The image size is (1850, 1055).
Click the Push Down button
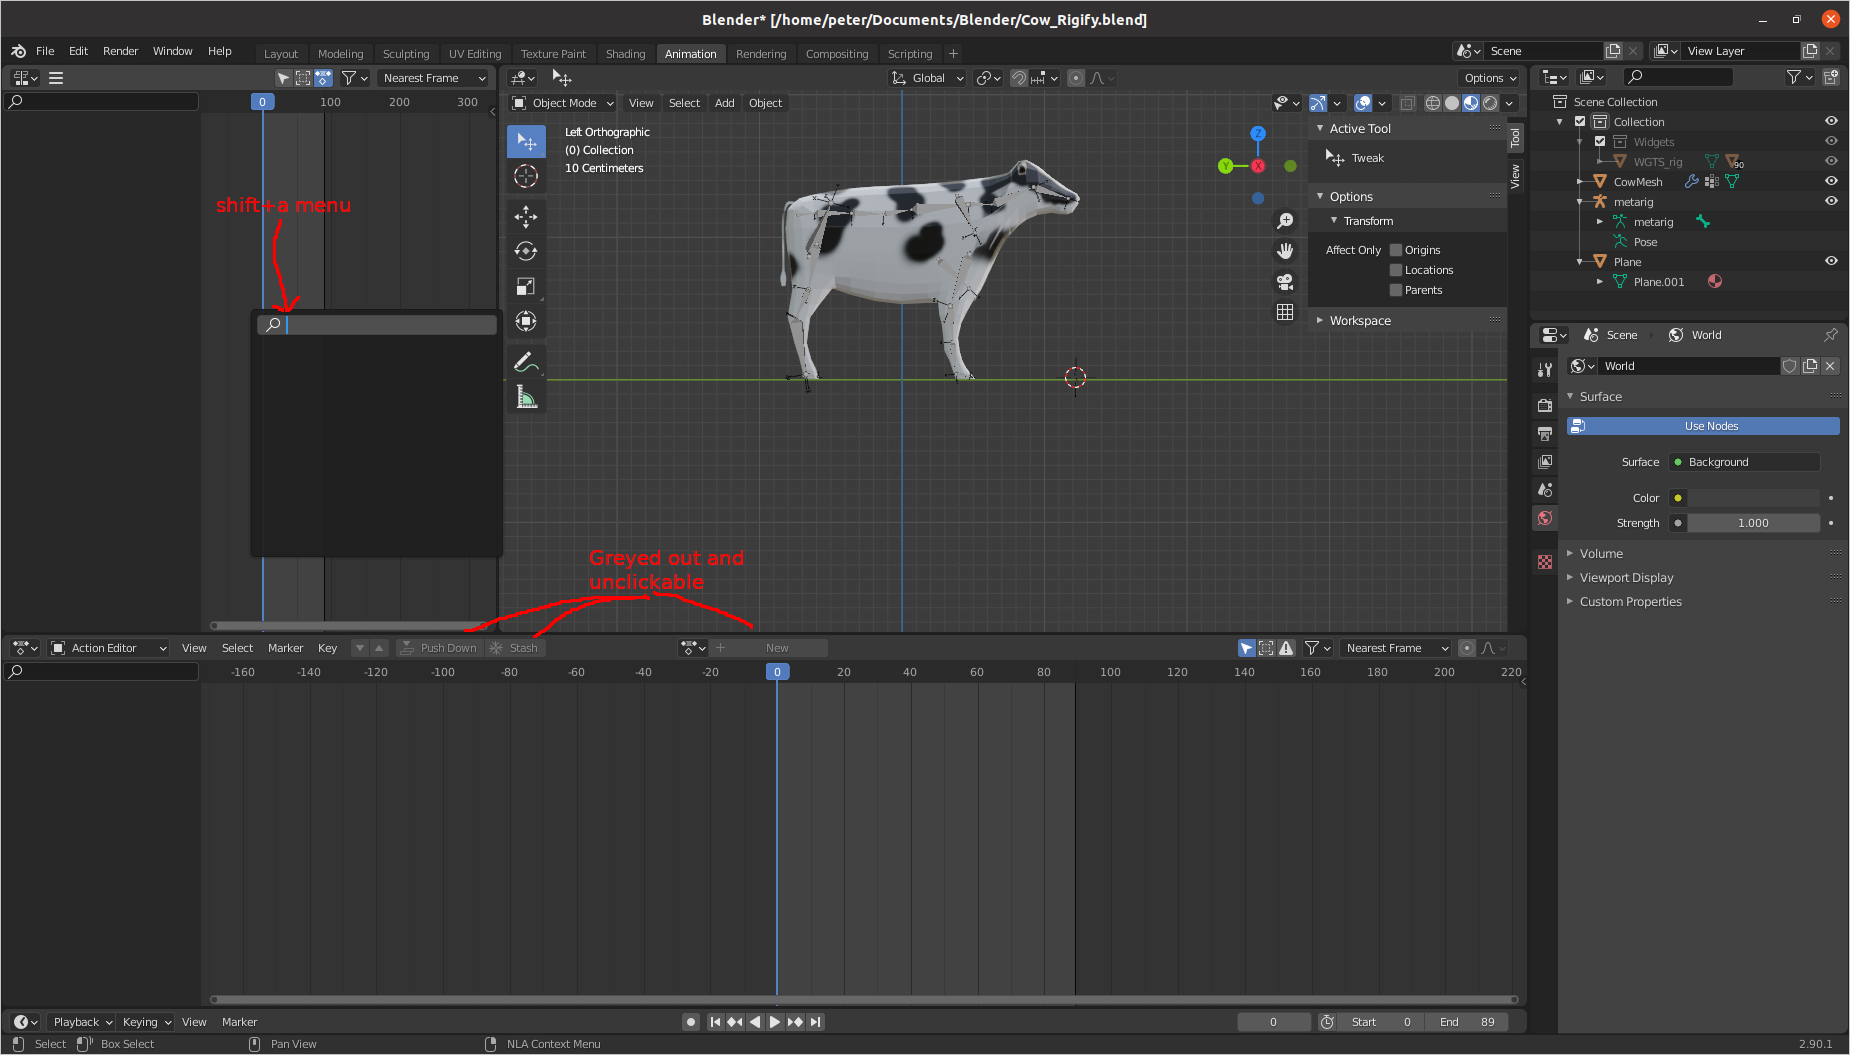tap(440, 648)
